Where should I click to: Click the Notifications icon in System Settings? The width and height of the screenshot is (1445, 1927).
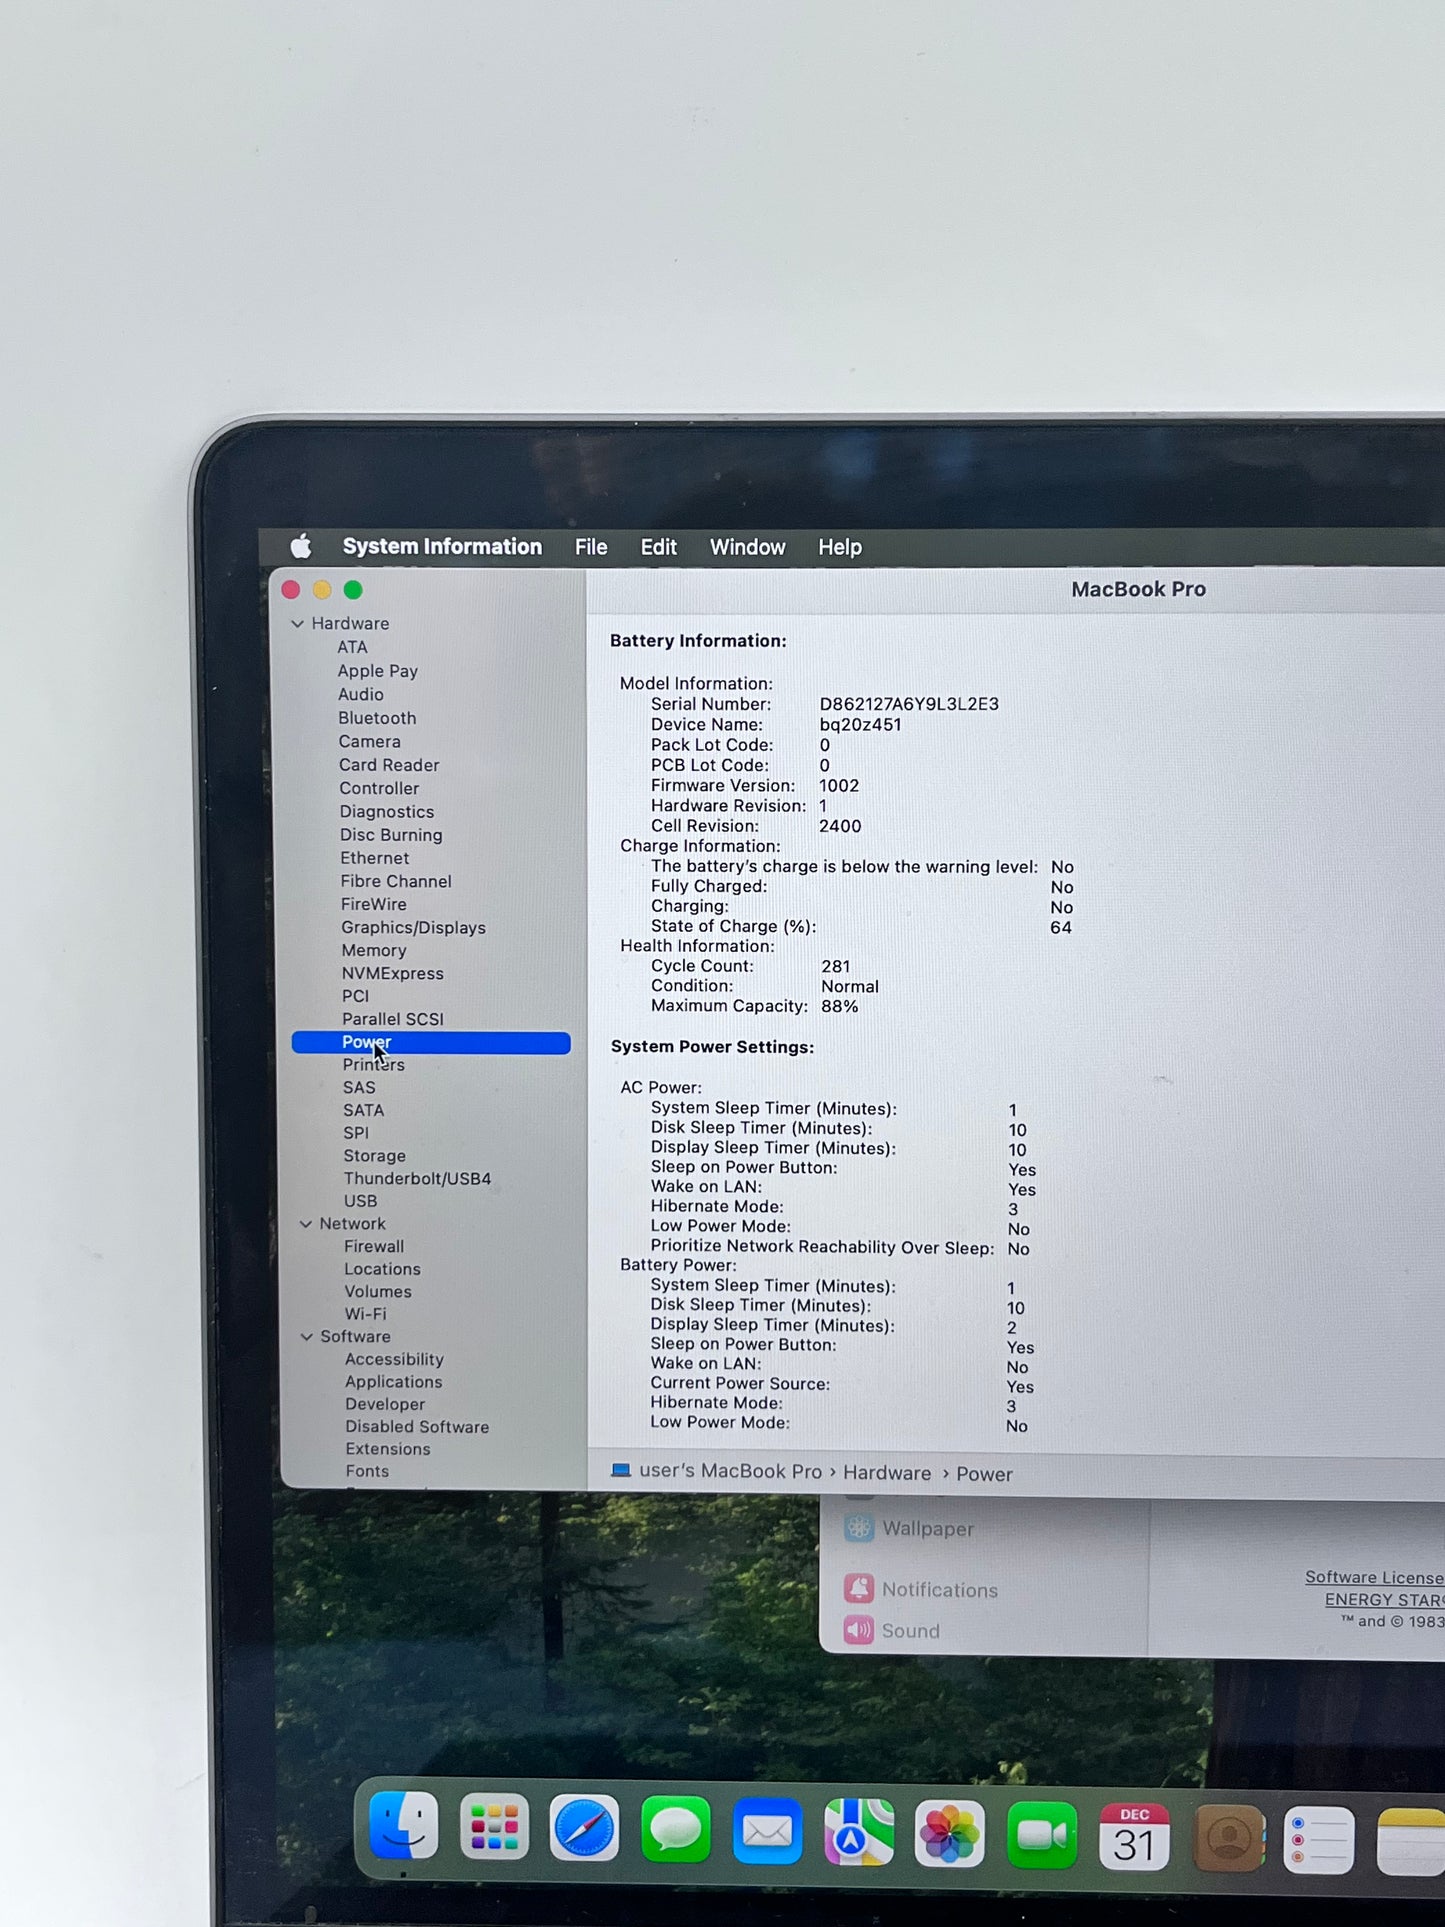point(858,1588)
